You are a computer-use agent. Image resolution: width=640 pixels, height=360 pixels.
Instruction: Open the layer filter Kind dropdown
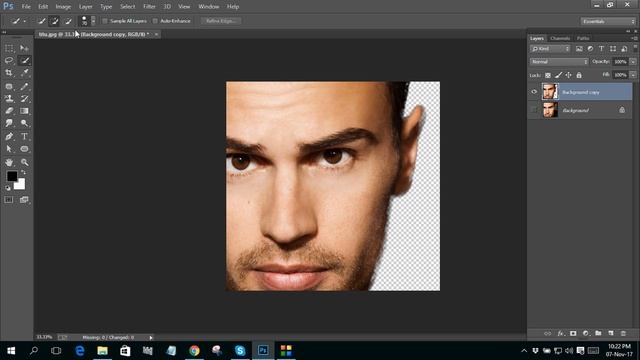550,49
